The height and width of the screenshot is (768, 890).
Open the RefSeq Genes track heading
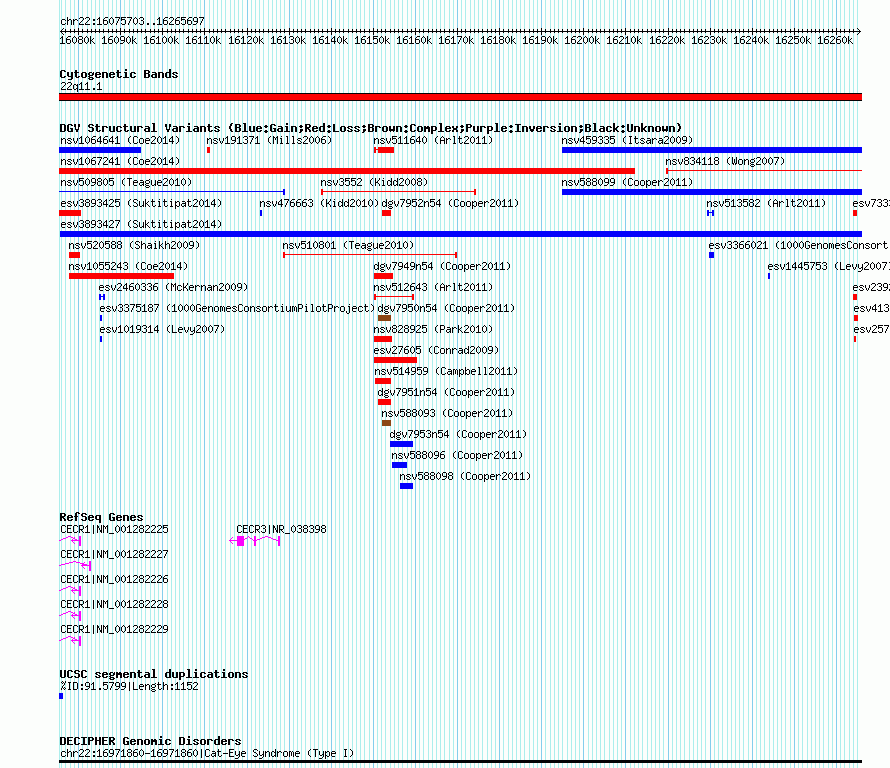[x=101, y=517]
